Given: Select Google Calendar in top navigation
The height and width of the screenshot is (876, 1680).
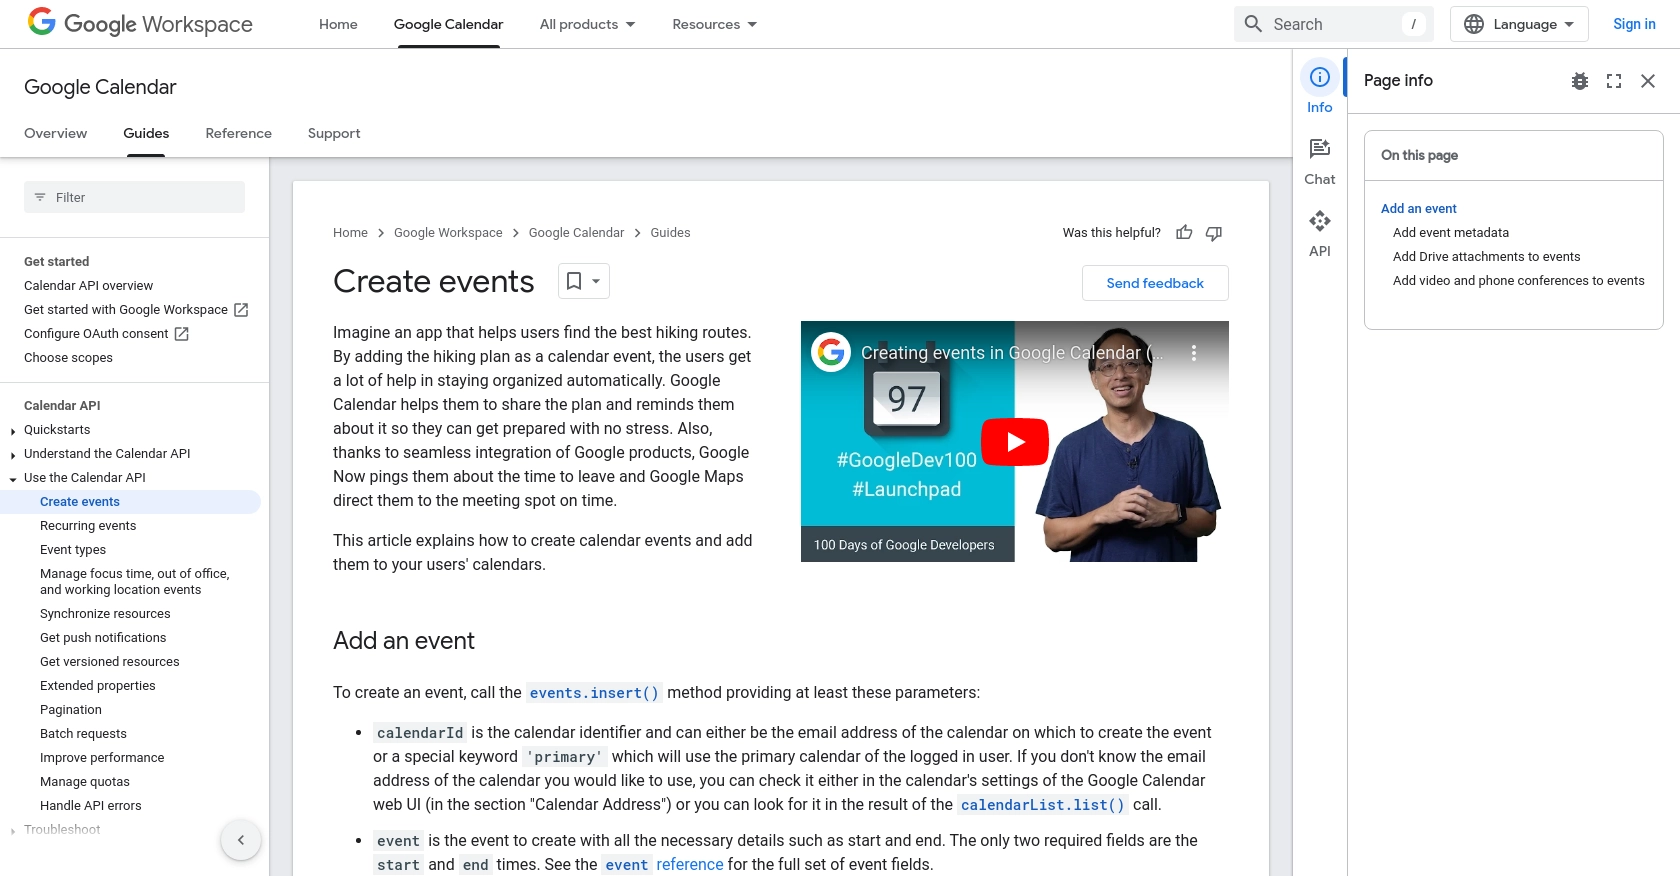Looking at the screenshot, I should click(448, 24).
